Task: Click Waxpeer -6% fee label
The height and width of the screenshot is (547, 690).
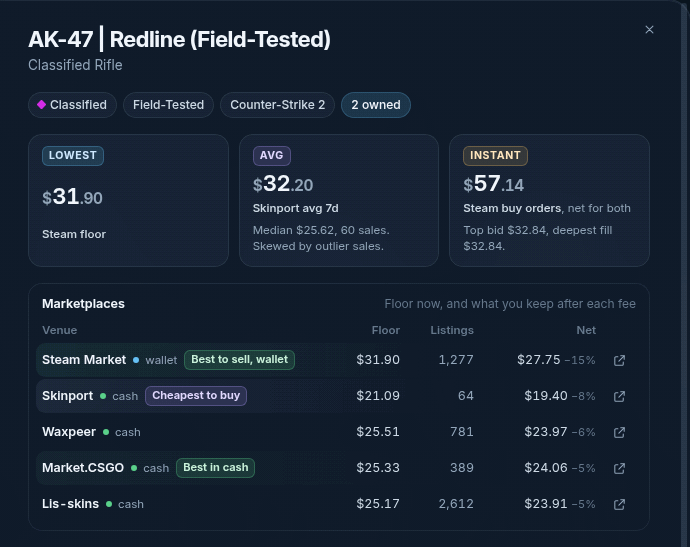Action: point(584,433)
